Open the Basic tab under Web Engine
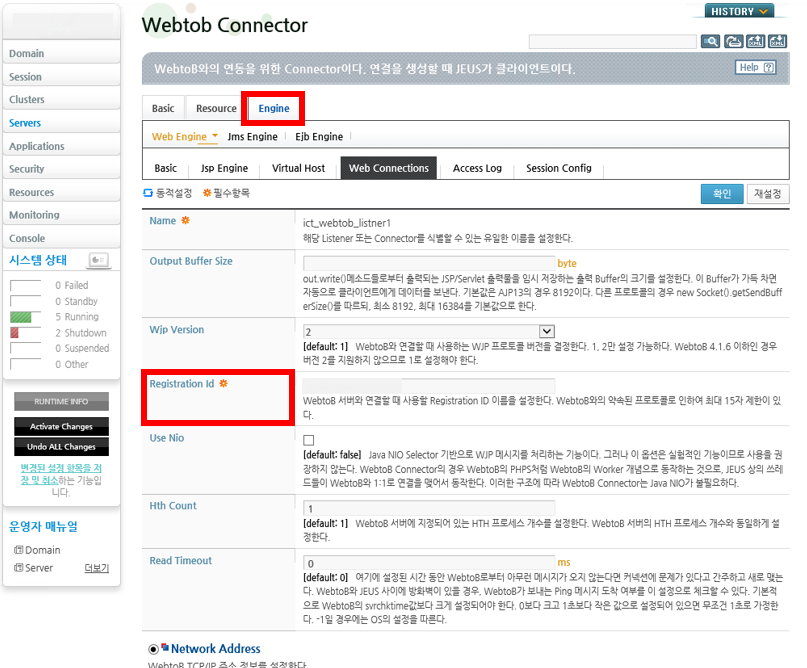 tap(166, 168)
